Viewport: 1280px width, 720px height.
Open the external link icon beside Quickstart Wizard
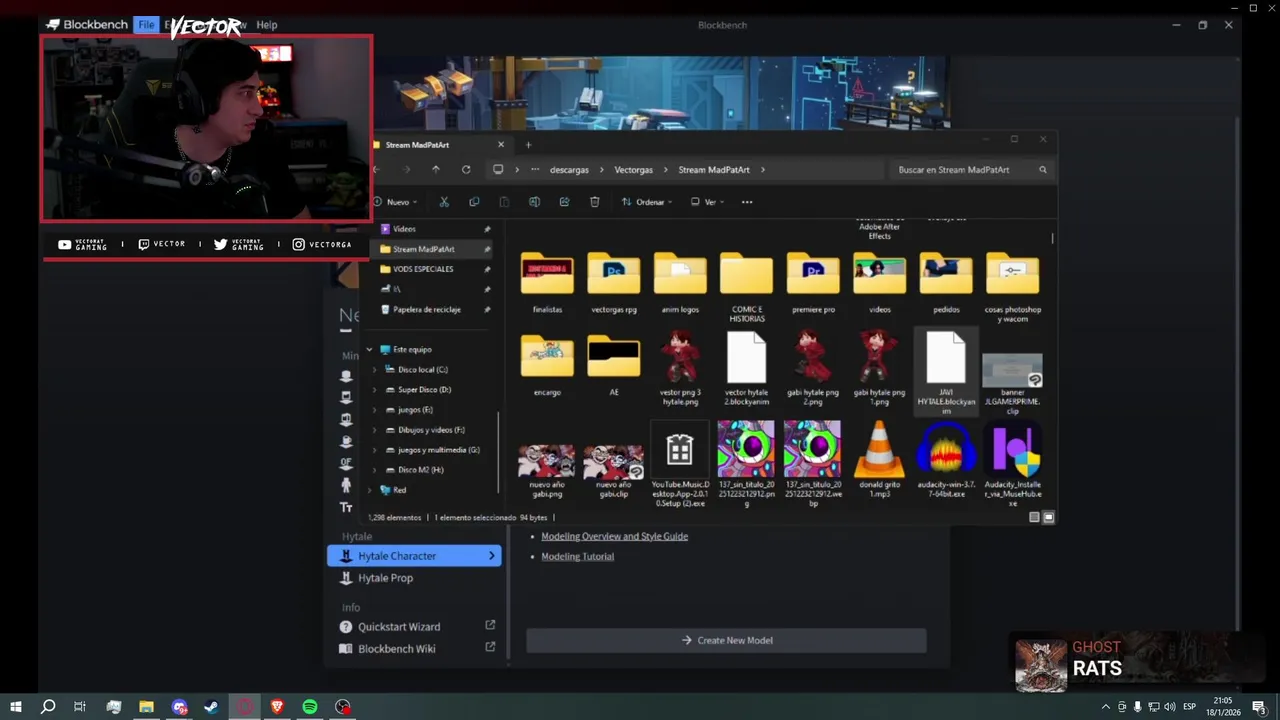pos(490,625)
